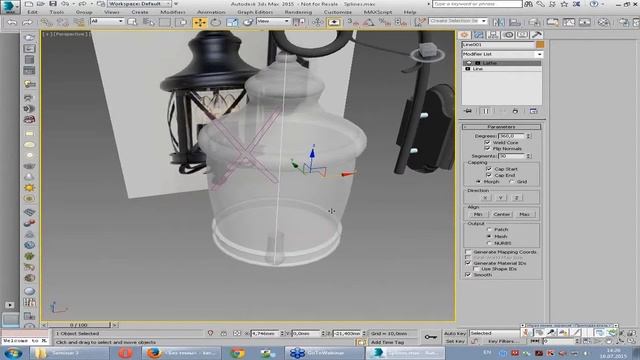Select the NURBS output radio button
Screen dimensions: 640x360
point(489,243)
